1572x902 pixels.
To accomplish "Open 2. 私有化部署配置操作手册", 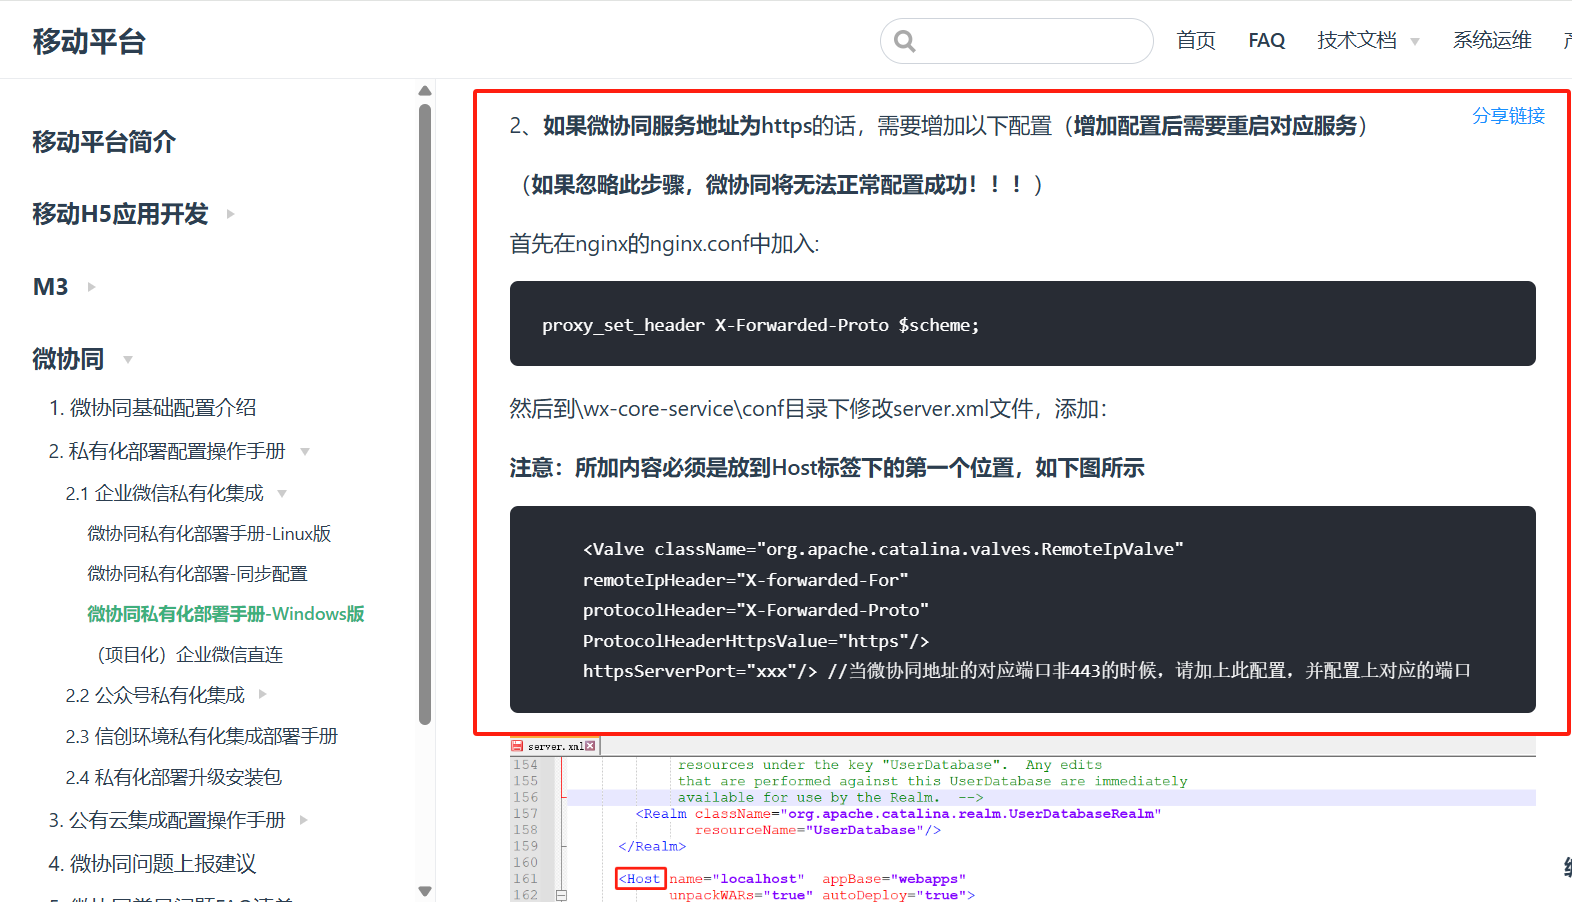I will coord(167,451).
